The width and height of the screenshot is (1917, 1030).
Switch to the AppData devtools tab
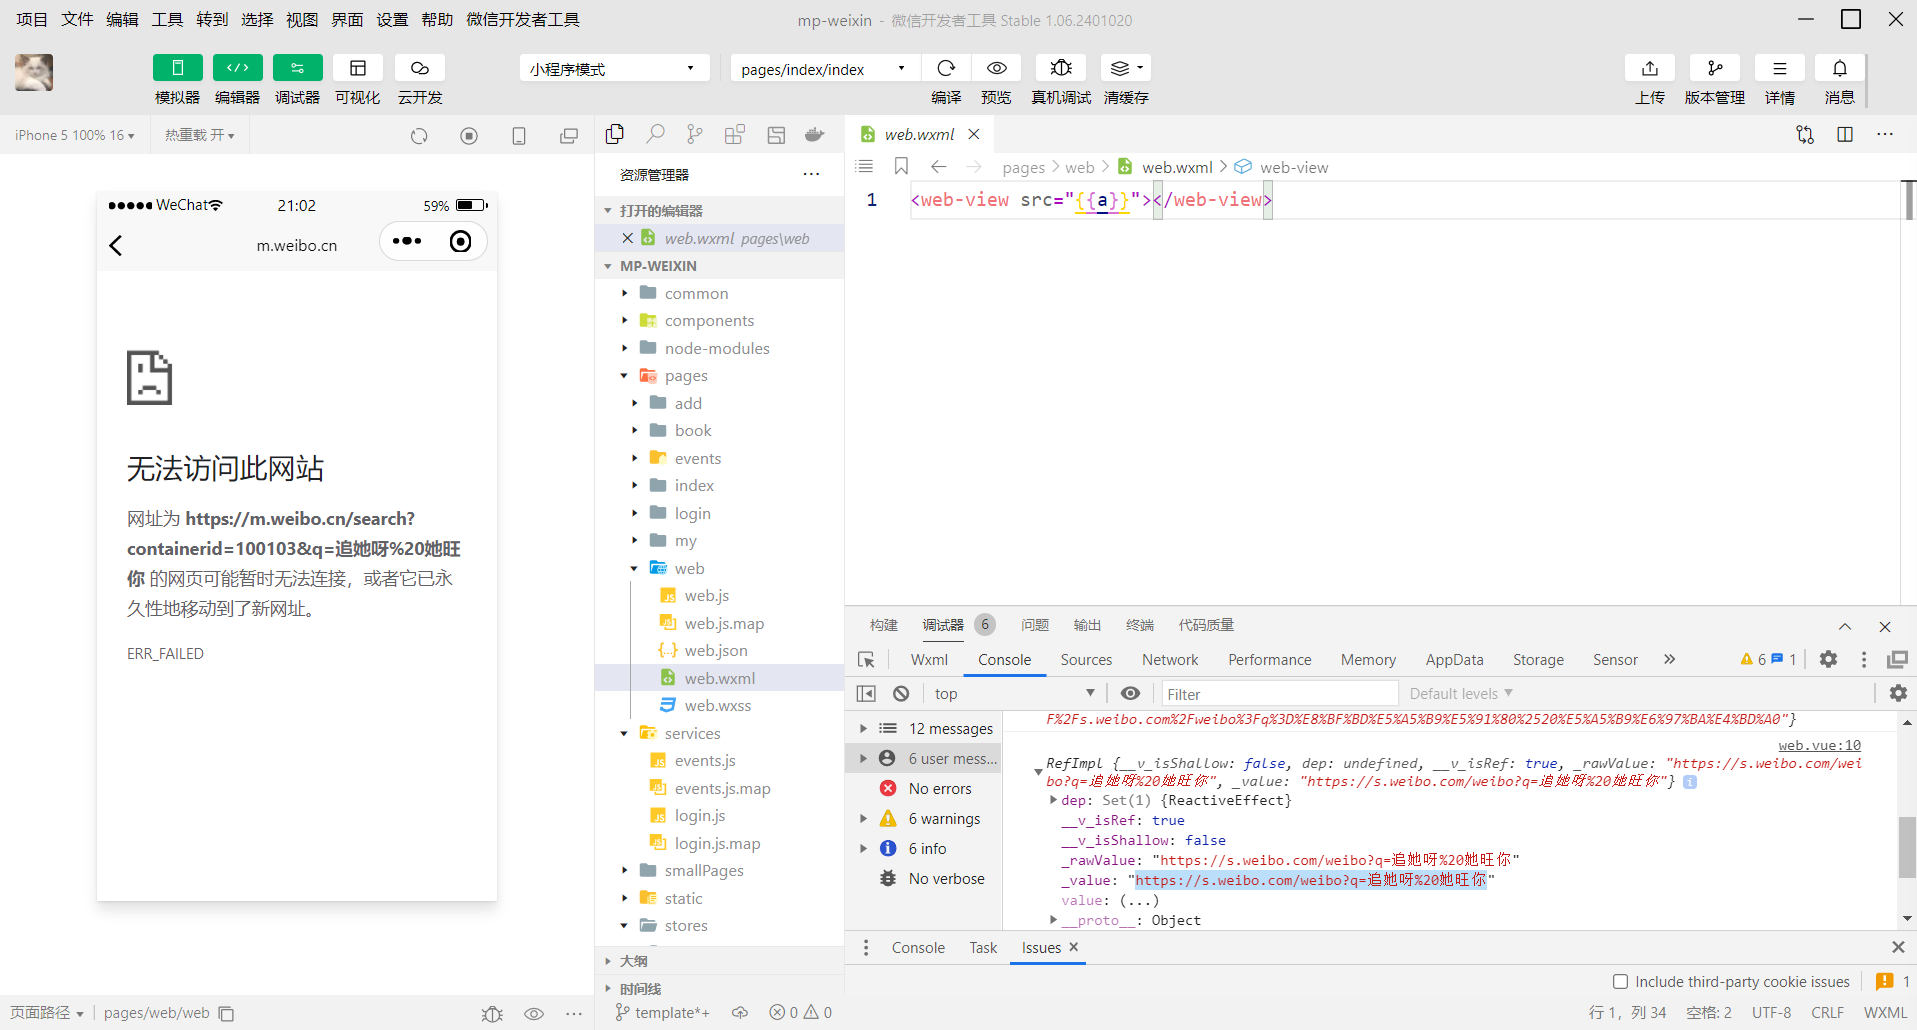[1454, 659]
